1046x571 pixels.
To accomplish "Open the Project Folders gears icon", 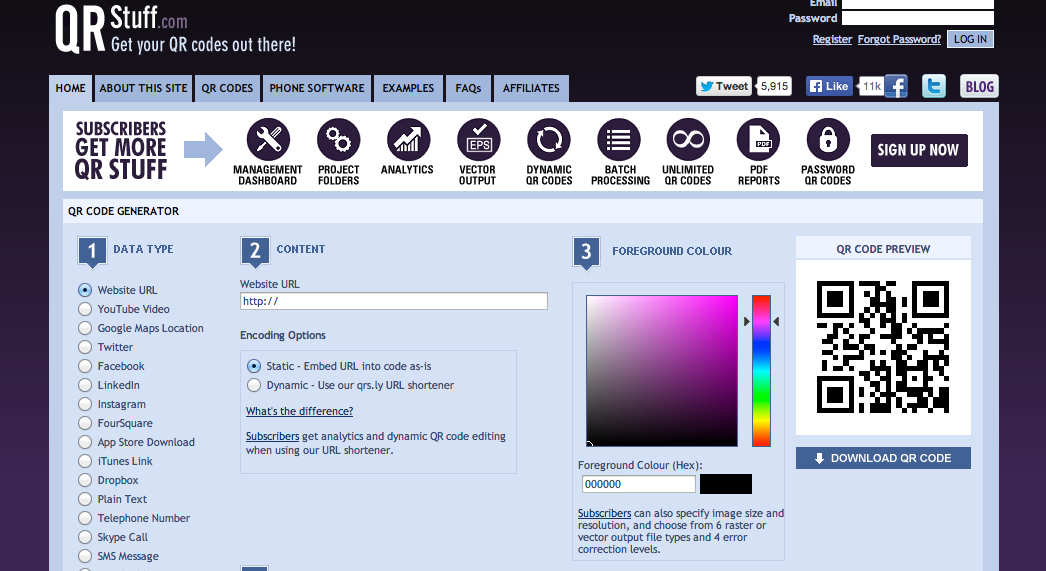I will click(x=338, y=139).
